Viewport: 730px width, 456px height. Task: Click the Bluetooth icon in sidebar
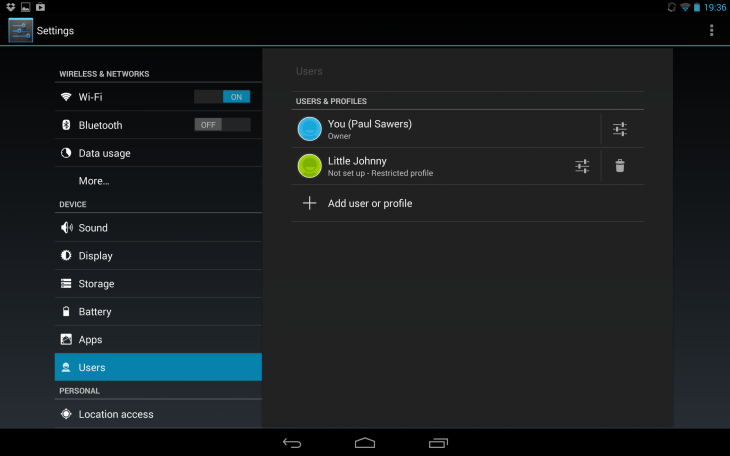[x=66, y=125]
